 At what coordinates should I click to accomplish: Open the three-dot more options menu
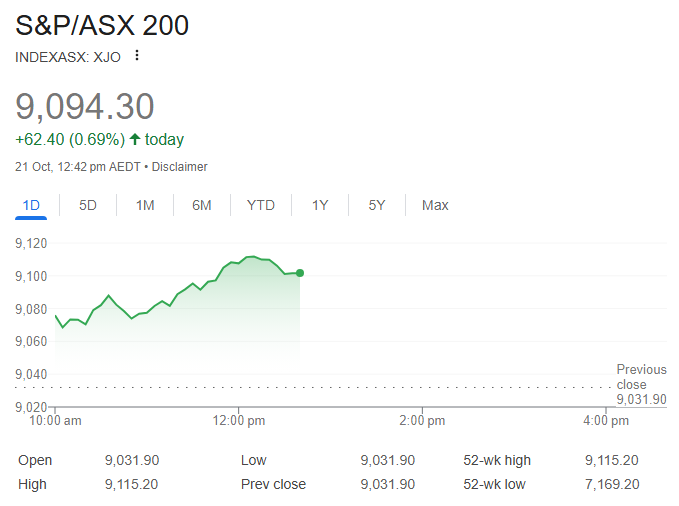(x=137, y=56)
